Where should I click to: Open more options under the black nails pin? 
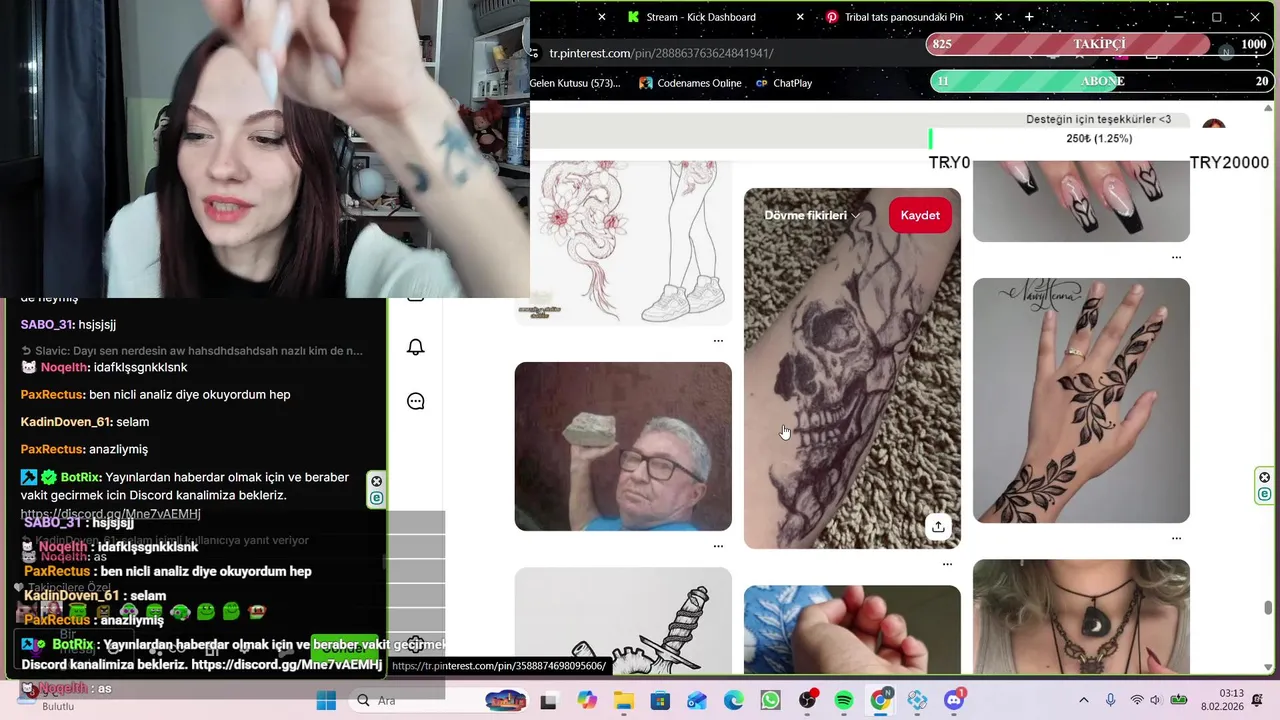[1176, 257]
